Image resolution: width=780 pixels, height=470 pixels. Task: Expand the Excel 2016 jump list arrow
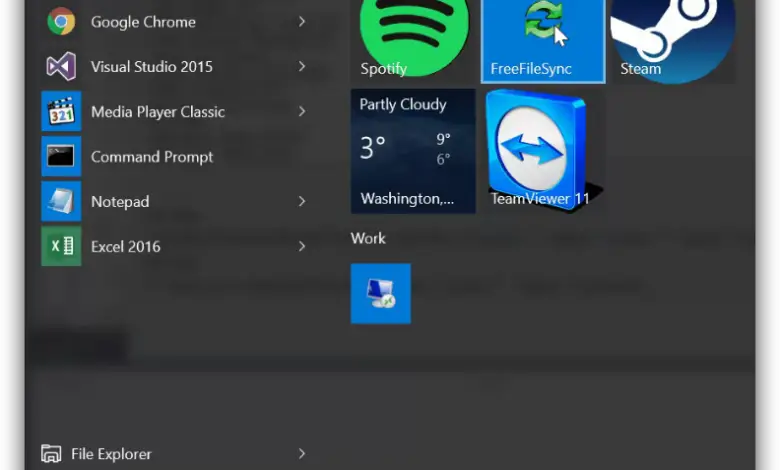[x=301, y=246]
